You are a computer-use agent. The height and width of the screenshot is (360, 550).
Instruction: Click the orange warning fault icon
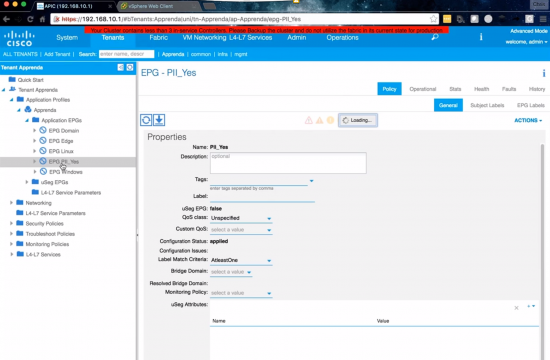tap(320, 120)
